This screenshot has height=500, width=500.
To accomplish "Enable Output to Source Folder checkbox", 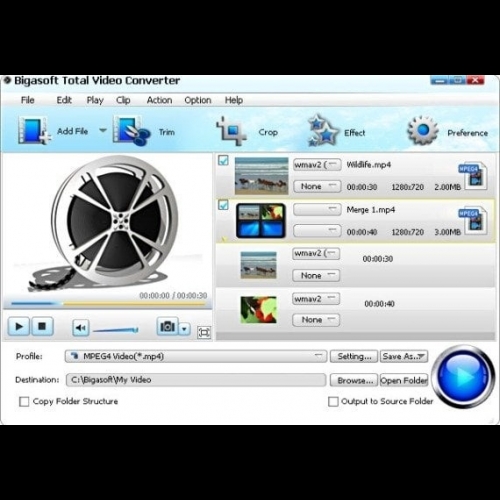I will 333,401.
